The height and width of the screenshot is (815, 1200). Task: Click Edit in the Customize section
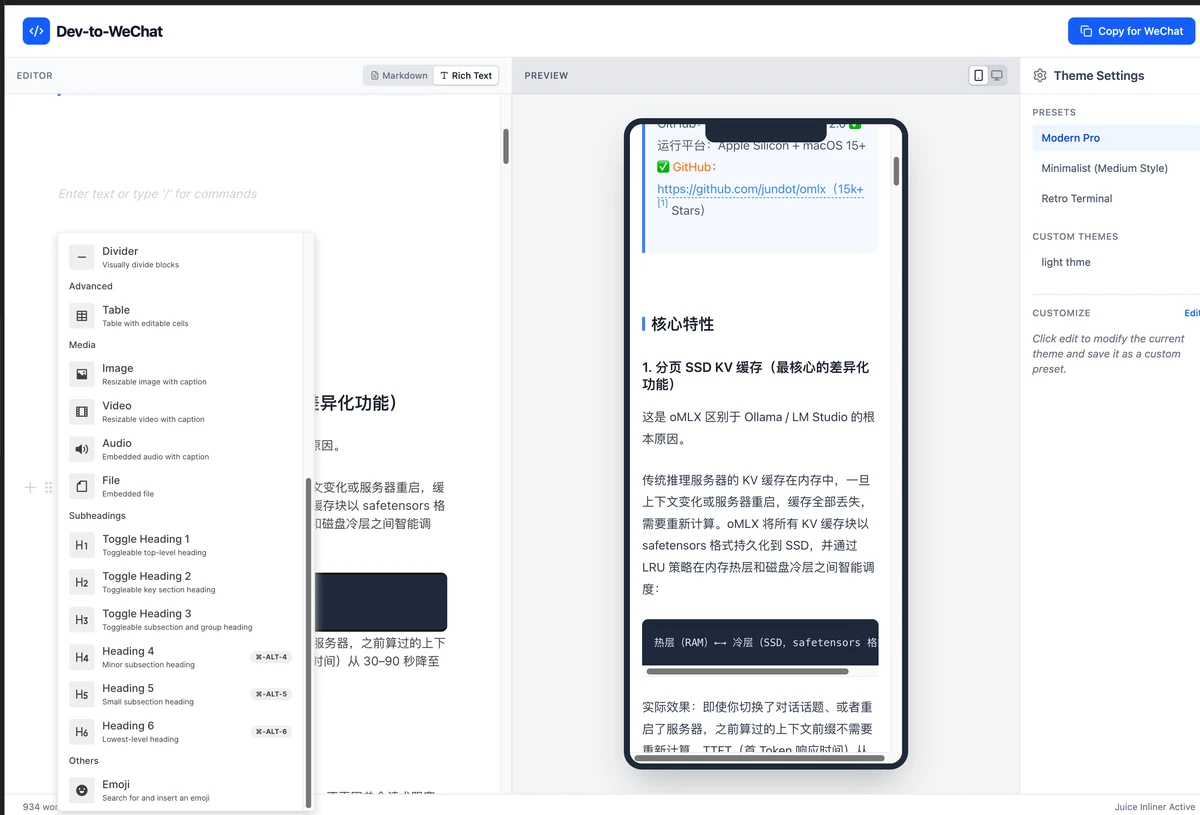point(1192,313)
